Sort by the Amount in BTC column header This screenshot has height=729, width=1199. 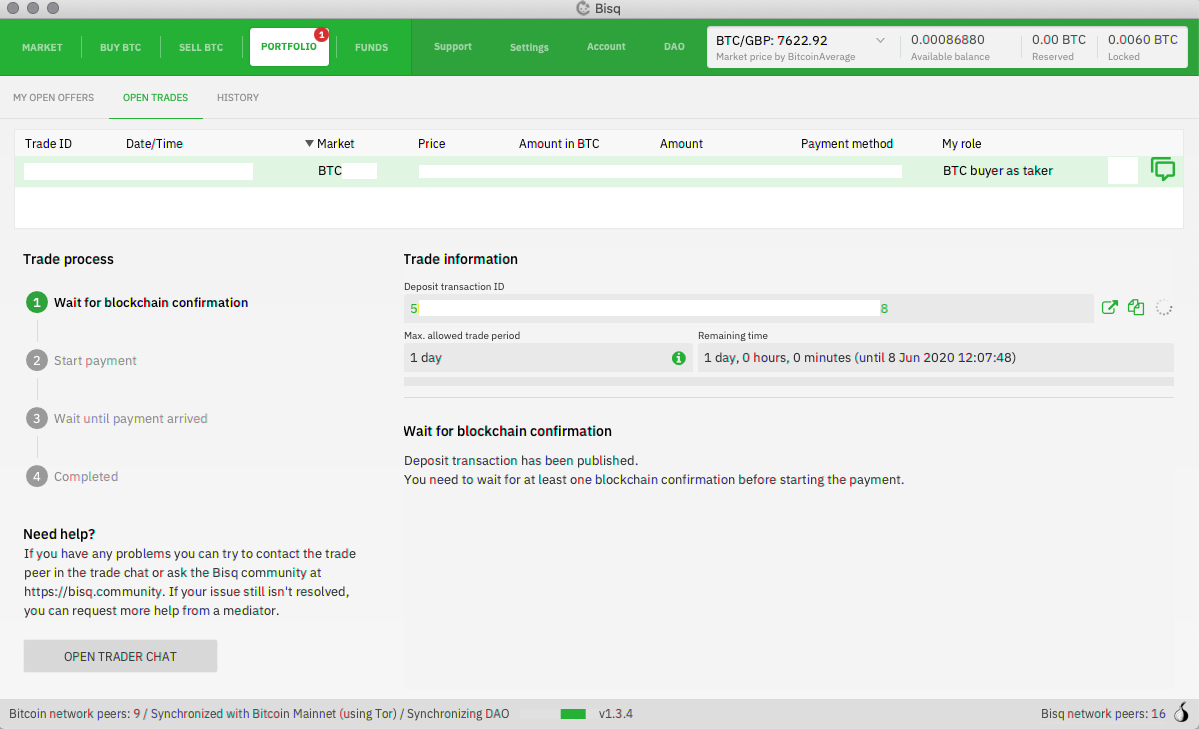[x=559, y=144]
